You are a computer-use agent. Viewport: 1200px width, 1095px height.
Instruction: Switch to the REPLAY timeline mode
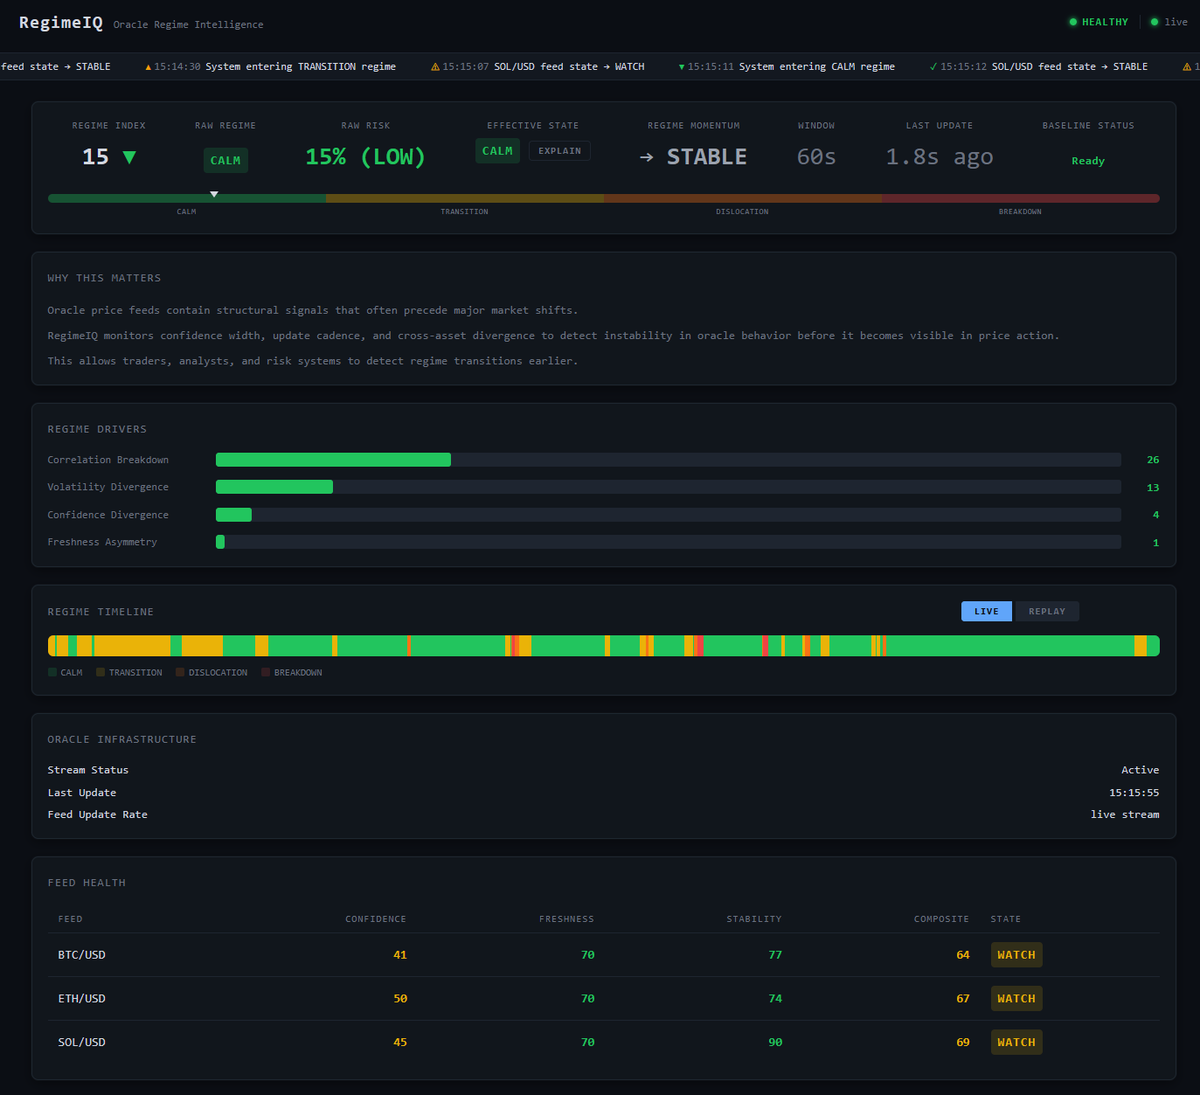point(1047,611)
